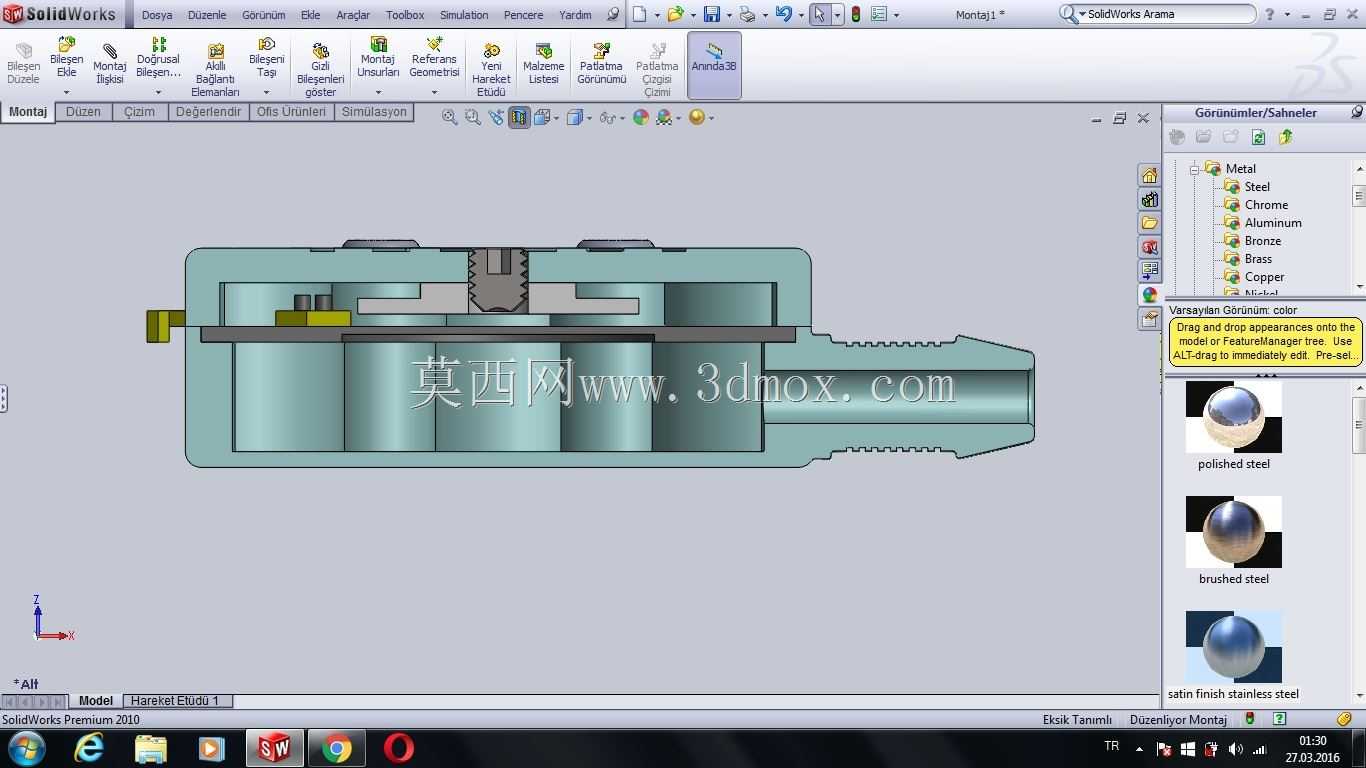Switch to the Simülasyon tab
Image resolution: width=1366 pixels, height=768 pixels.
click(x=374, y=112)
